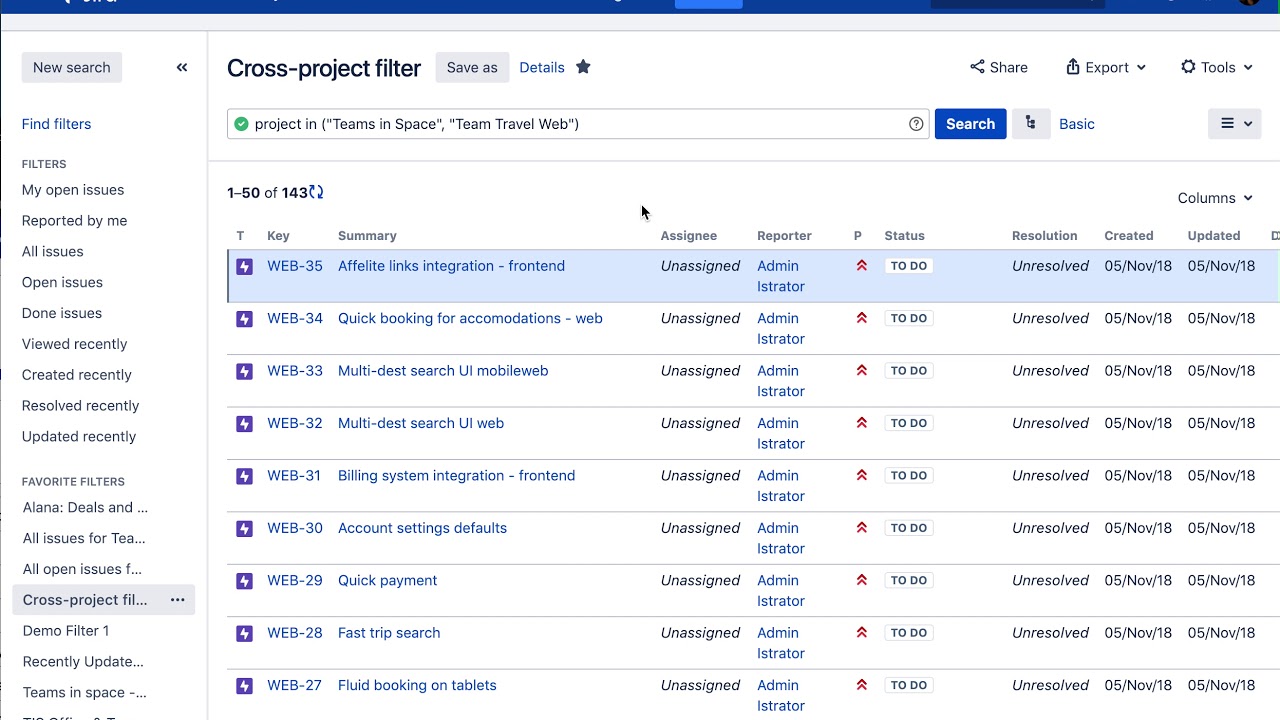This screenshot has width=1280, height=720.
Task: Sort by the Status column header
Action: point(904,236)
